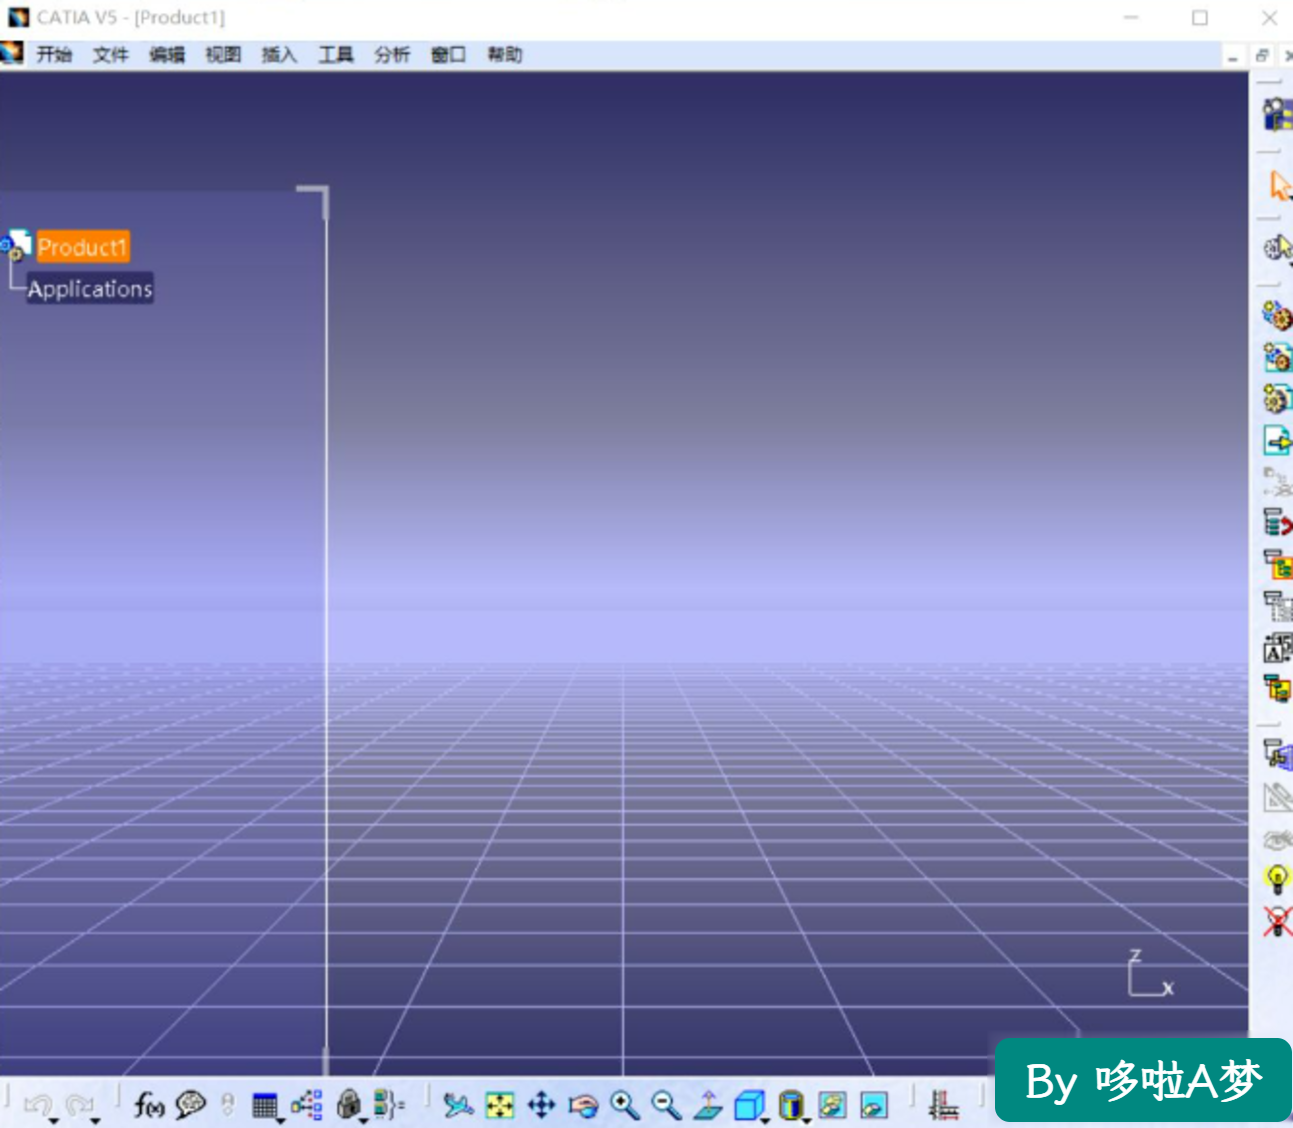Select Product1 node in the tree
1293x1128 pixels.
tap(83, 247)
